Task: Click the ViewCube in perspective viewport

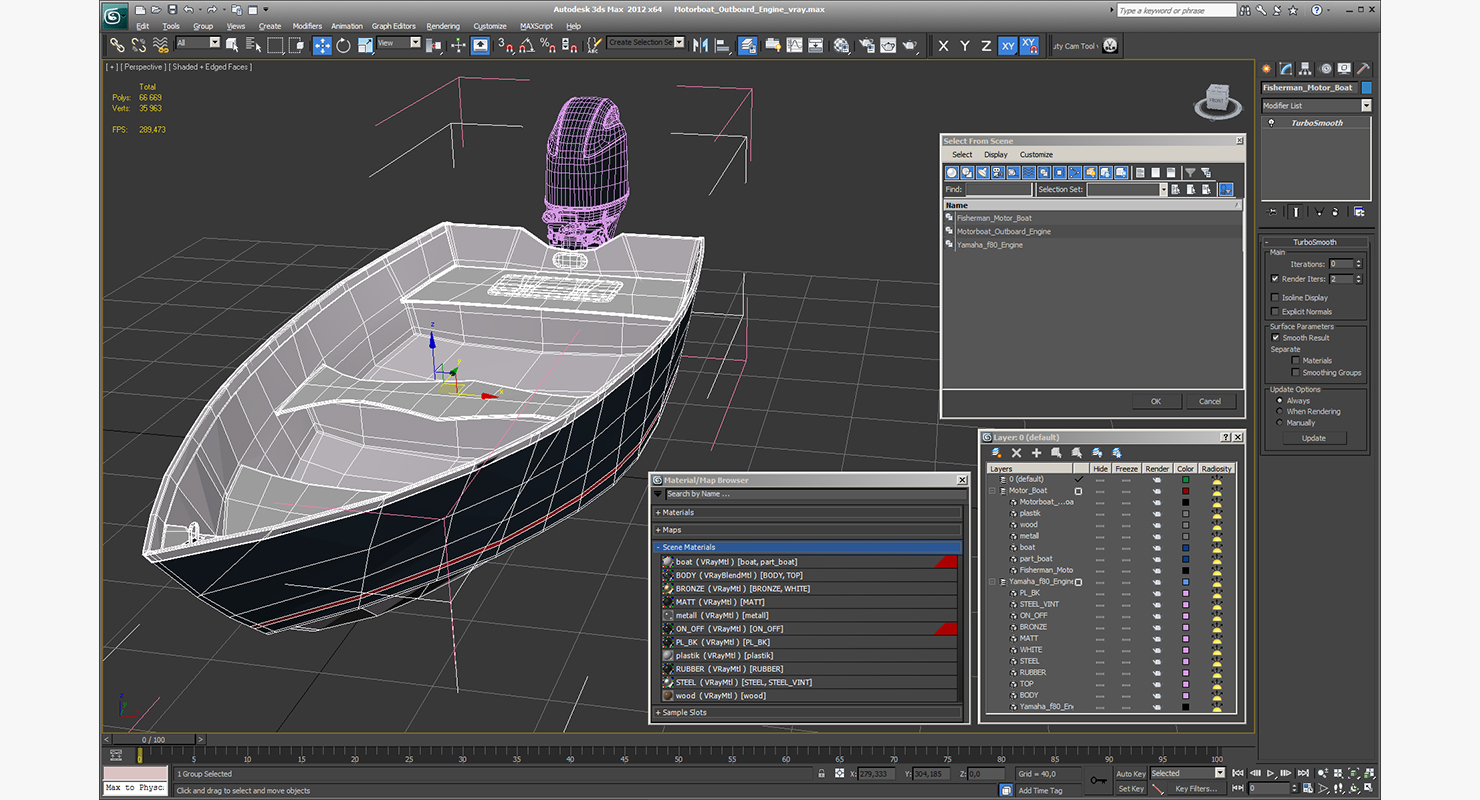Action: (1216, 99)
